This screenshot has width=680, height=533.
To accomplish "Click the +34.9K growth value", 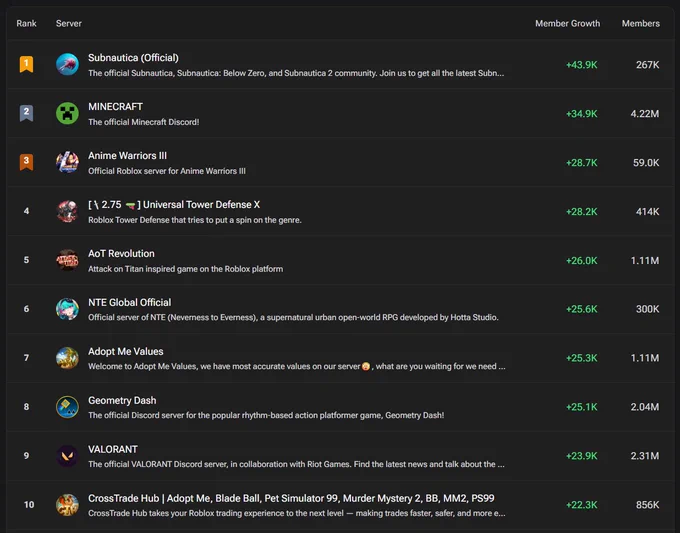I will click(x=582, y=114).
